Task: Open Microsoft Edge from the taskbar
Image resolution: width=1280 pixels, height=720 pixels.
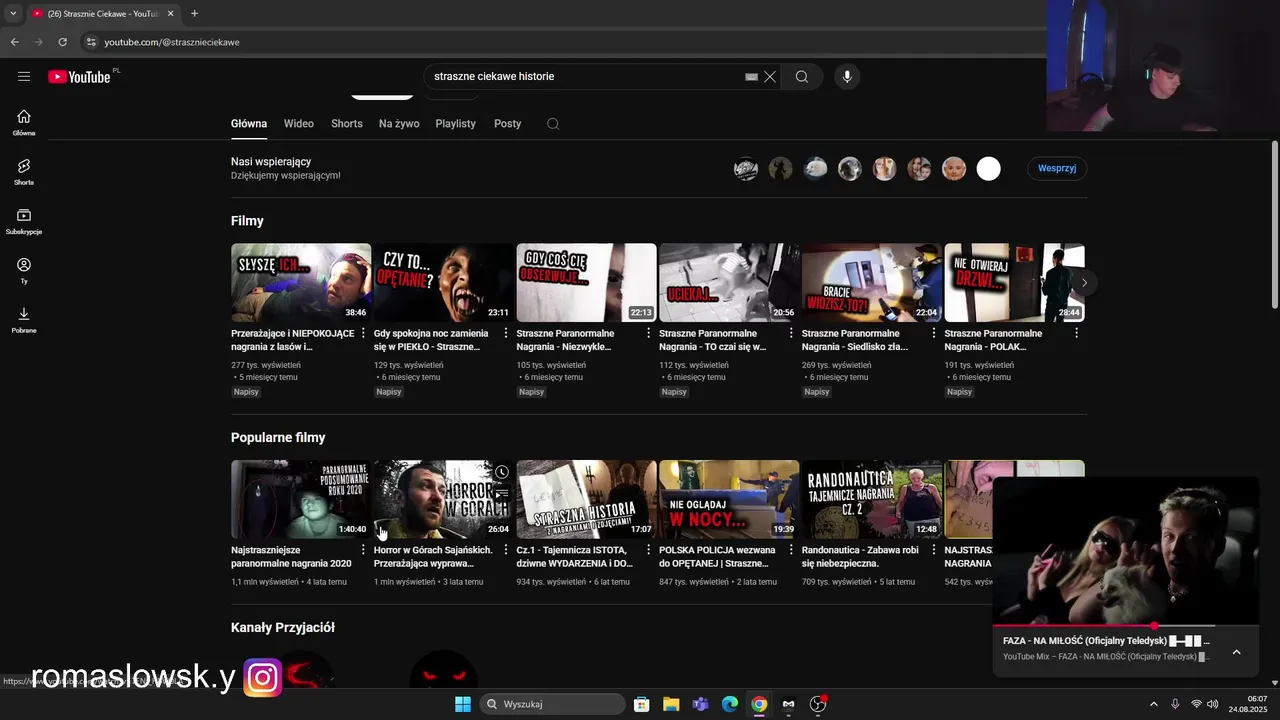Action: click(730, 704)
